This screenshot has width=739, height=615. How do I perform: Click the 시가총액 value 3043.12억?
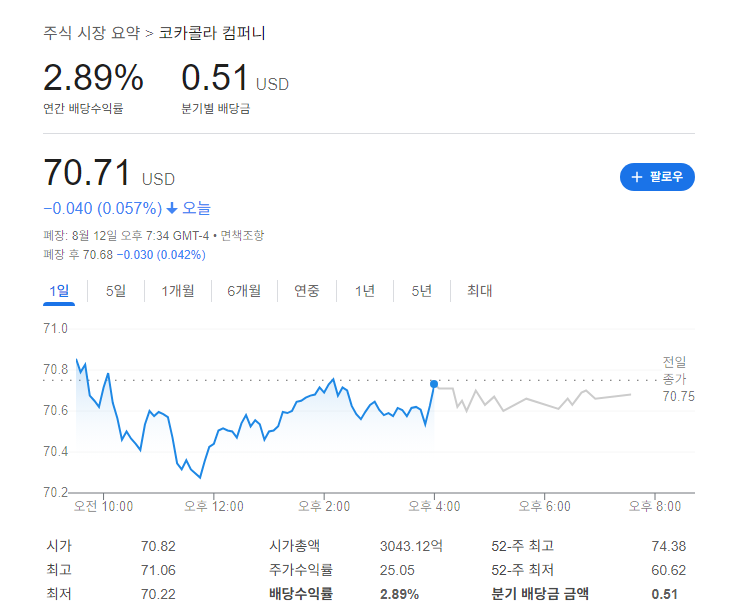pos(411,546)
